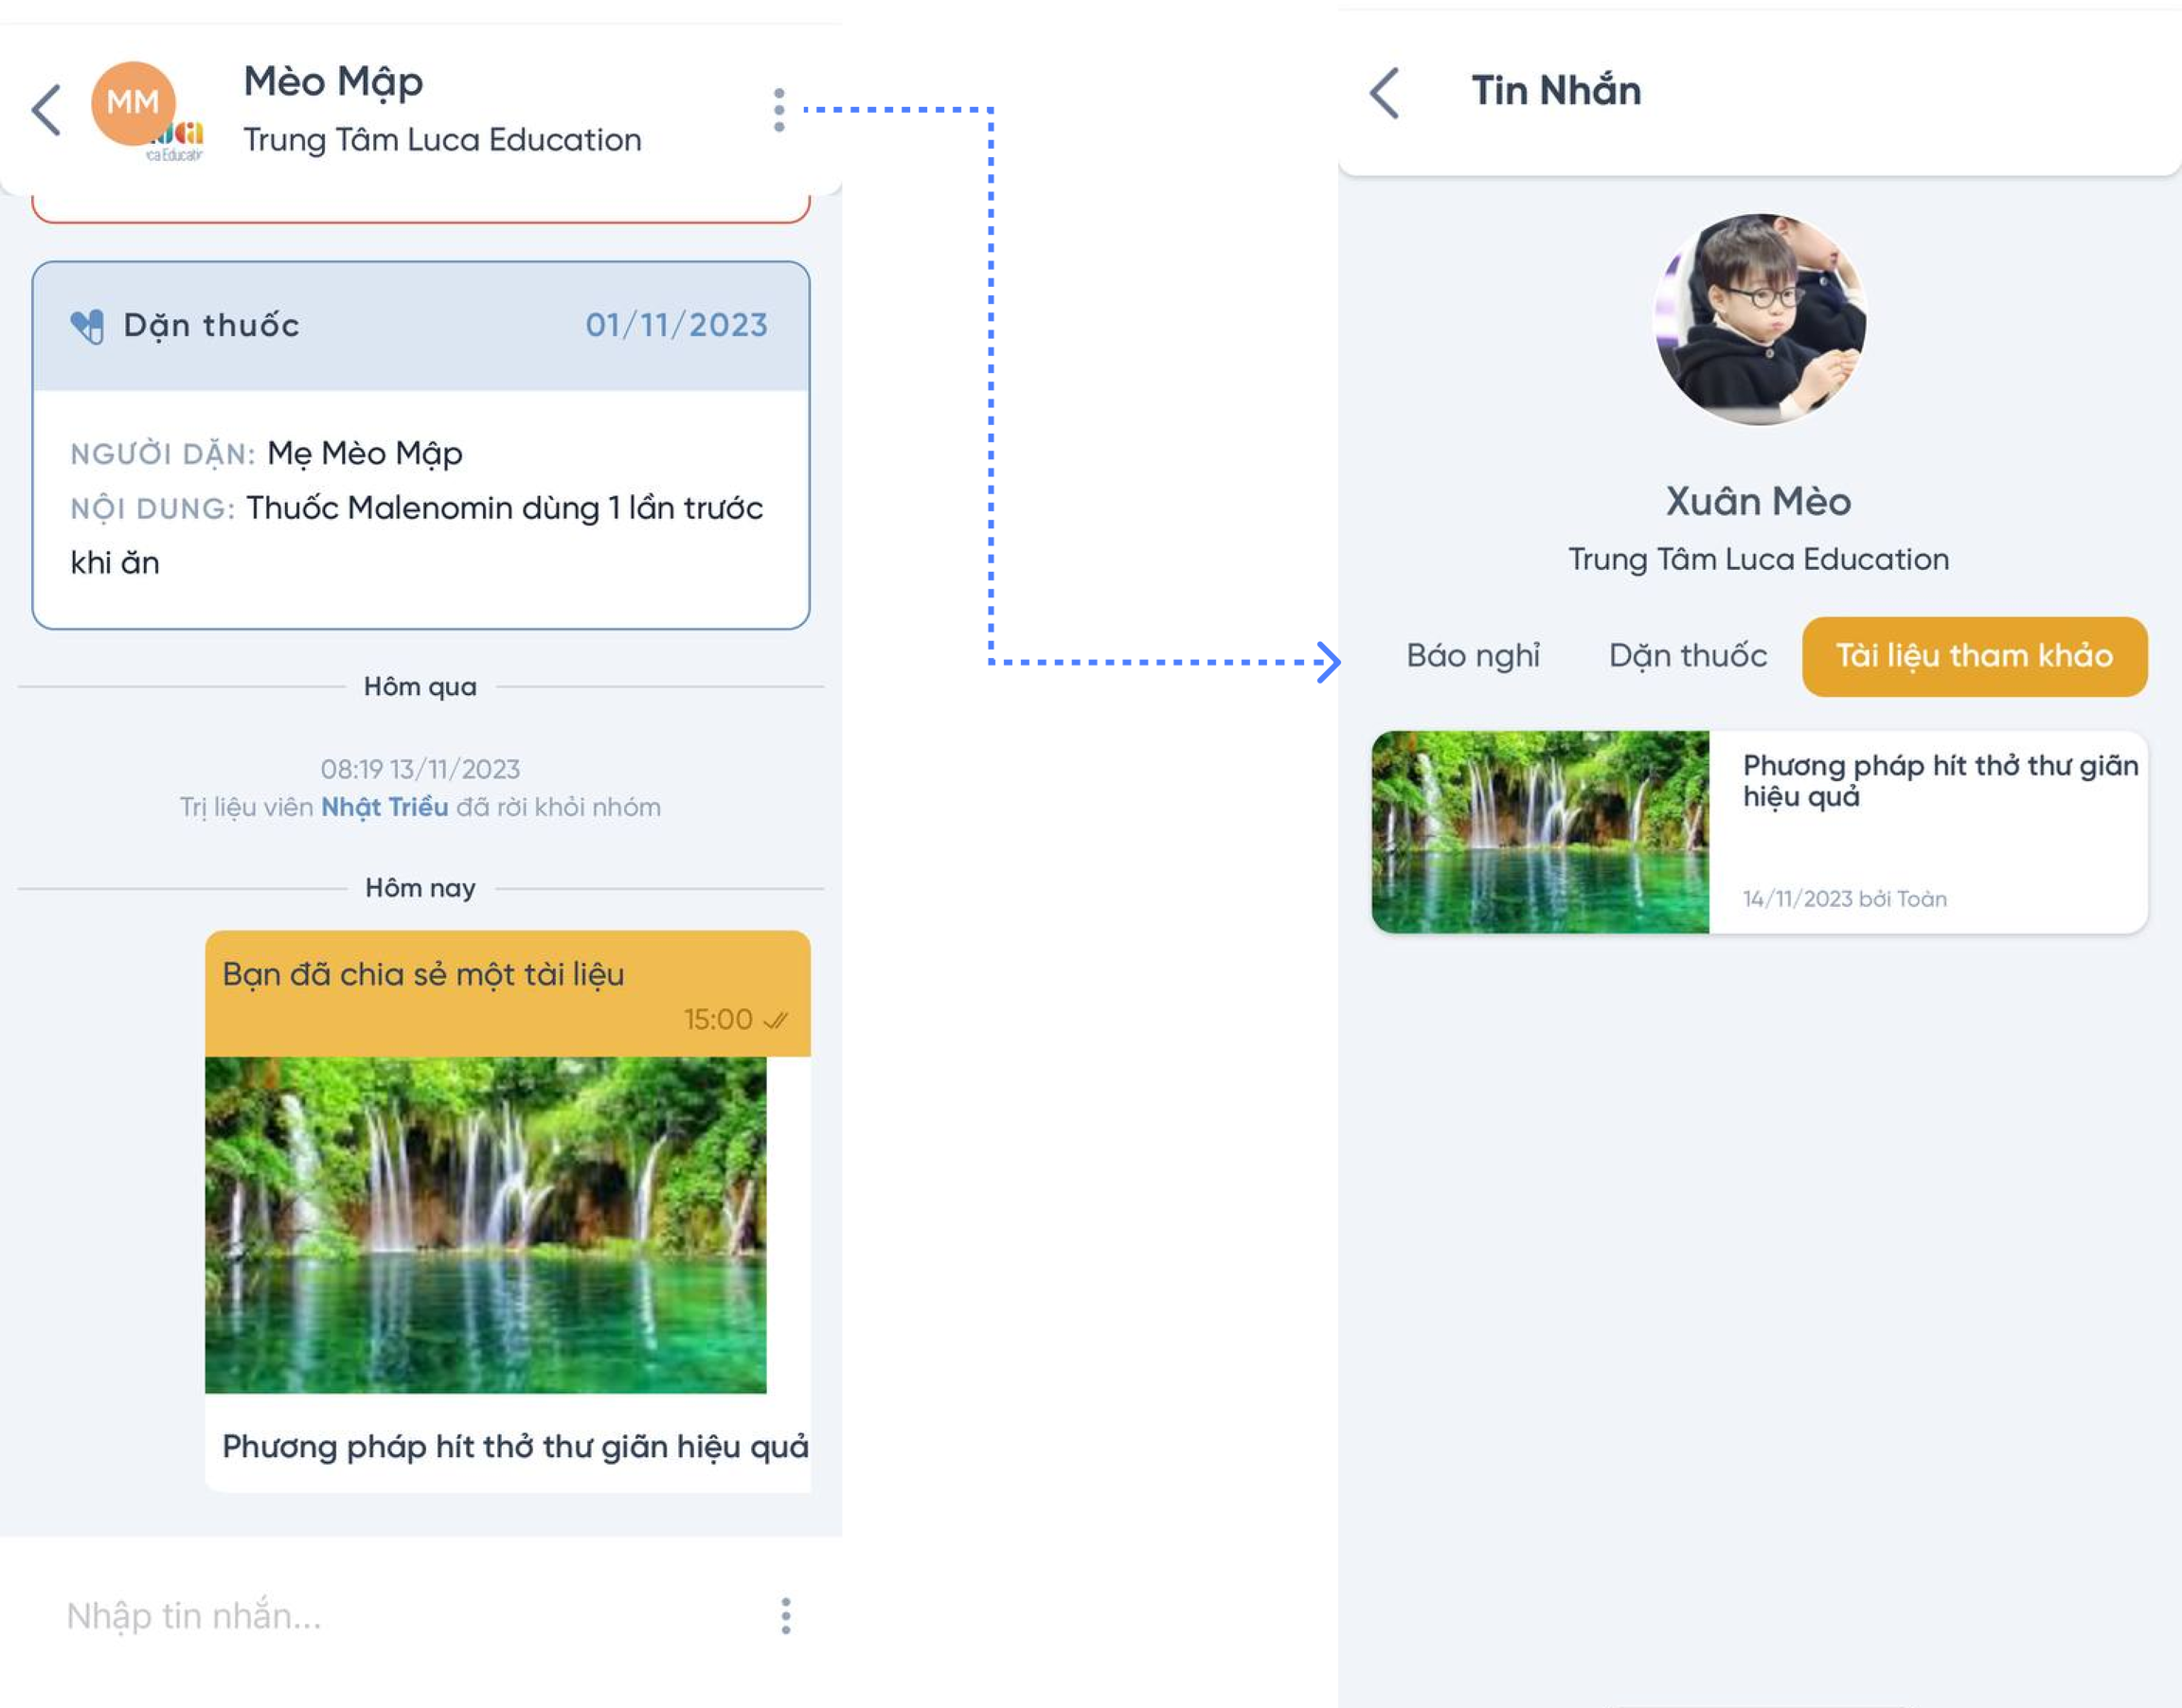2182x1708 pixels.
Task: Open Xuân Mèo profile photo
Action: click(x=1759, y=319)
